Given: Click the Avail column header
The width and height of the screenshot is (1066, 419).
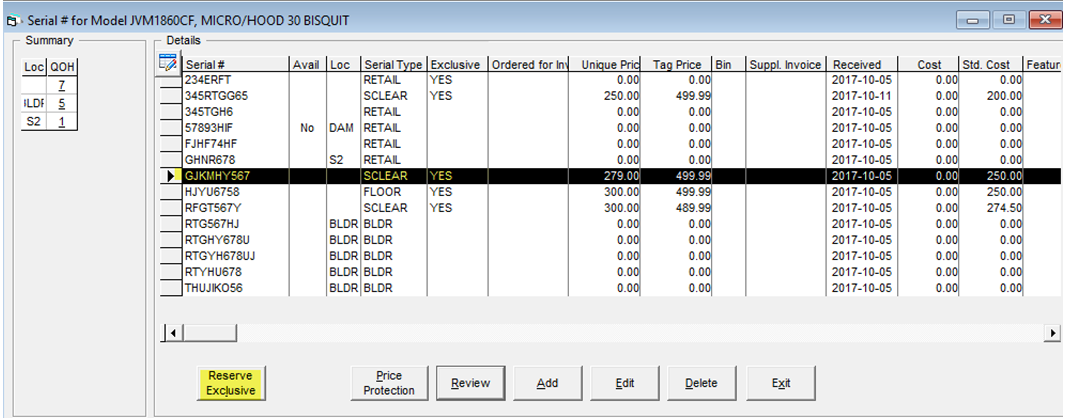Looking at the screenshot, I should click(x=308, y=65).
